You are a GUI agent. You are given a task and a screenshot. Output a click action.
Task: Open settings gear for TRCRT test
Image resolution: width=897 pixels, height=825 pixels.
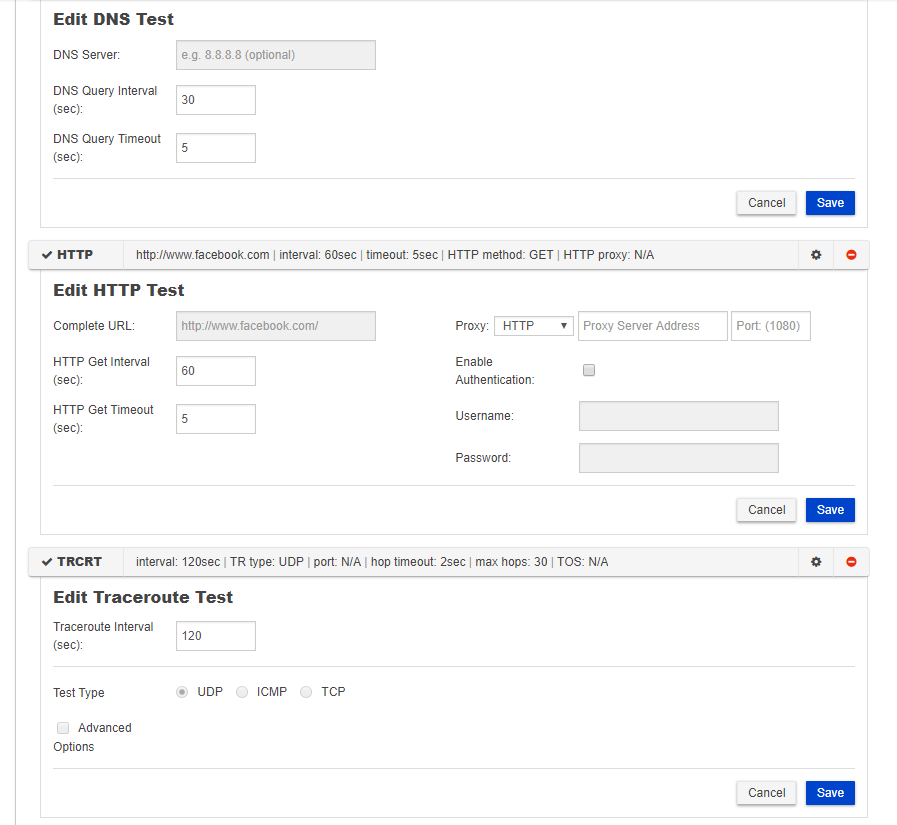click(x=816, y=562)
